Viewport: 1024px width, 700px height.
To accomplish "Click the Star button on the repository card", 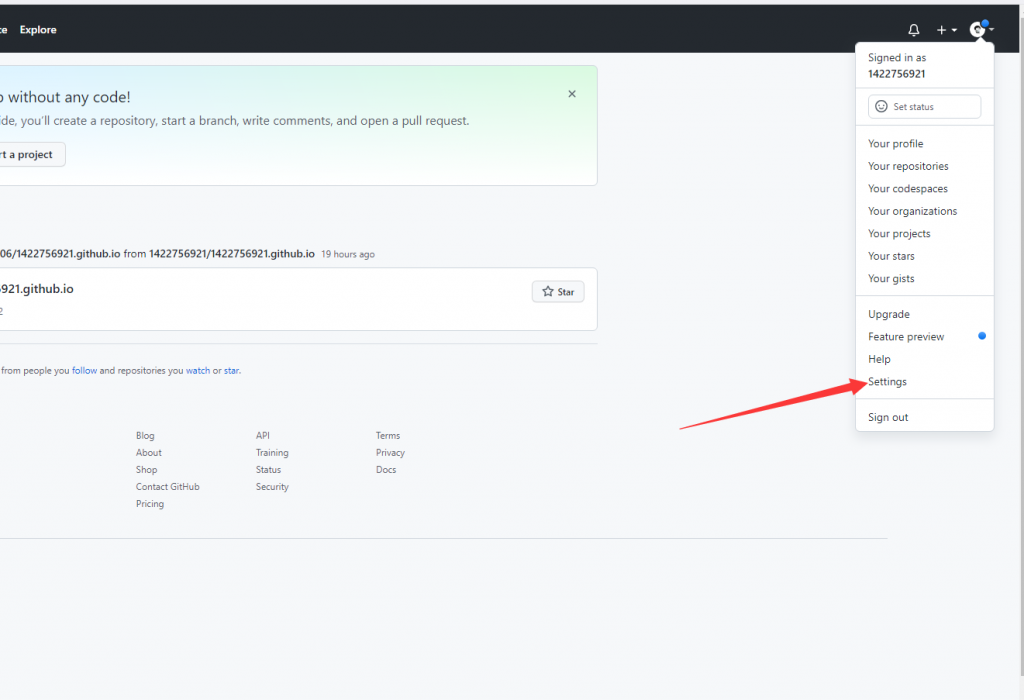I will (558, 292).
